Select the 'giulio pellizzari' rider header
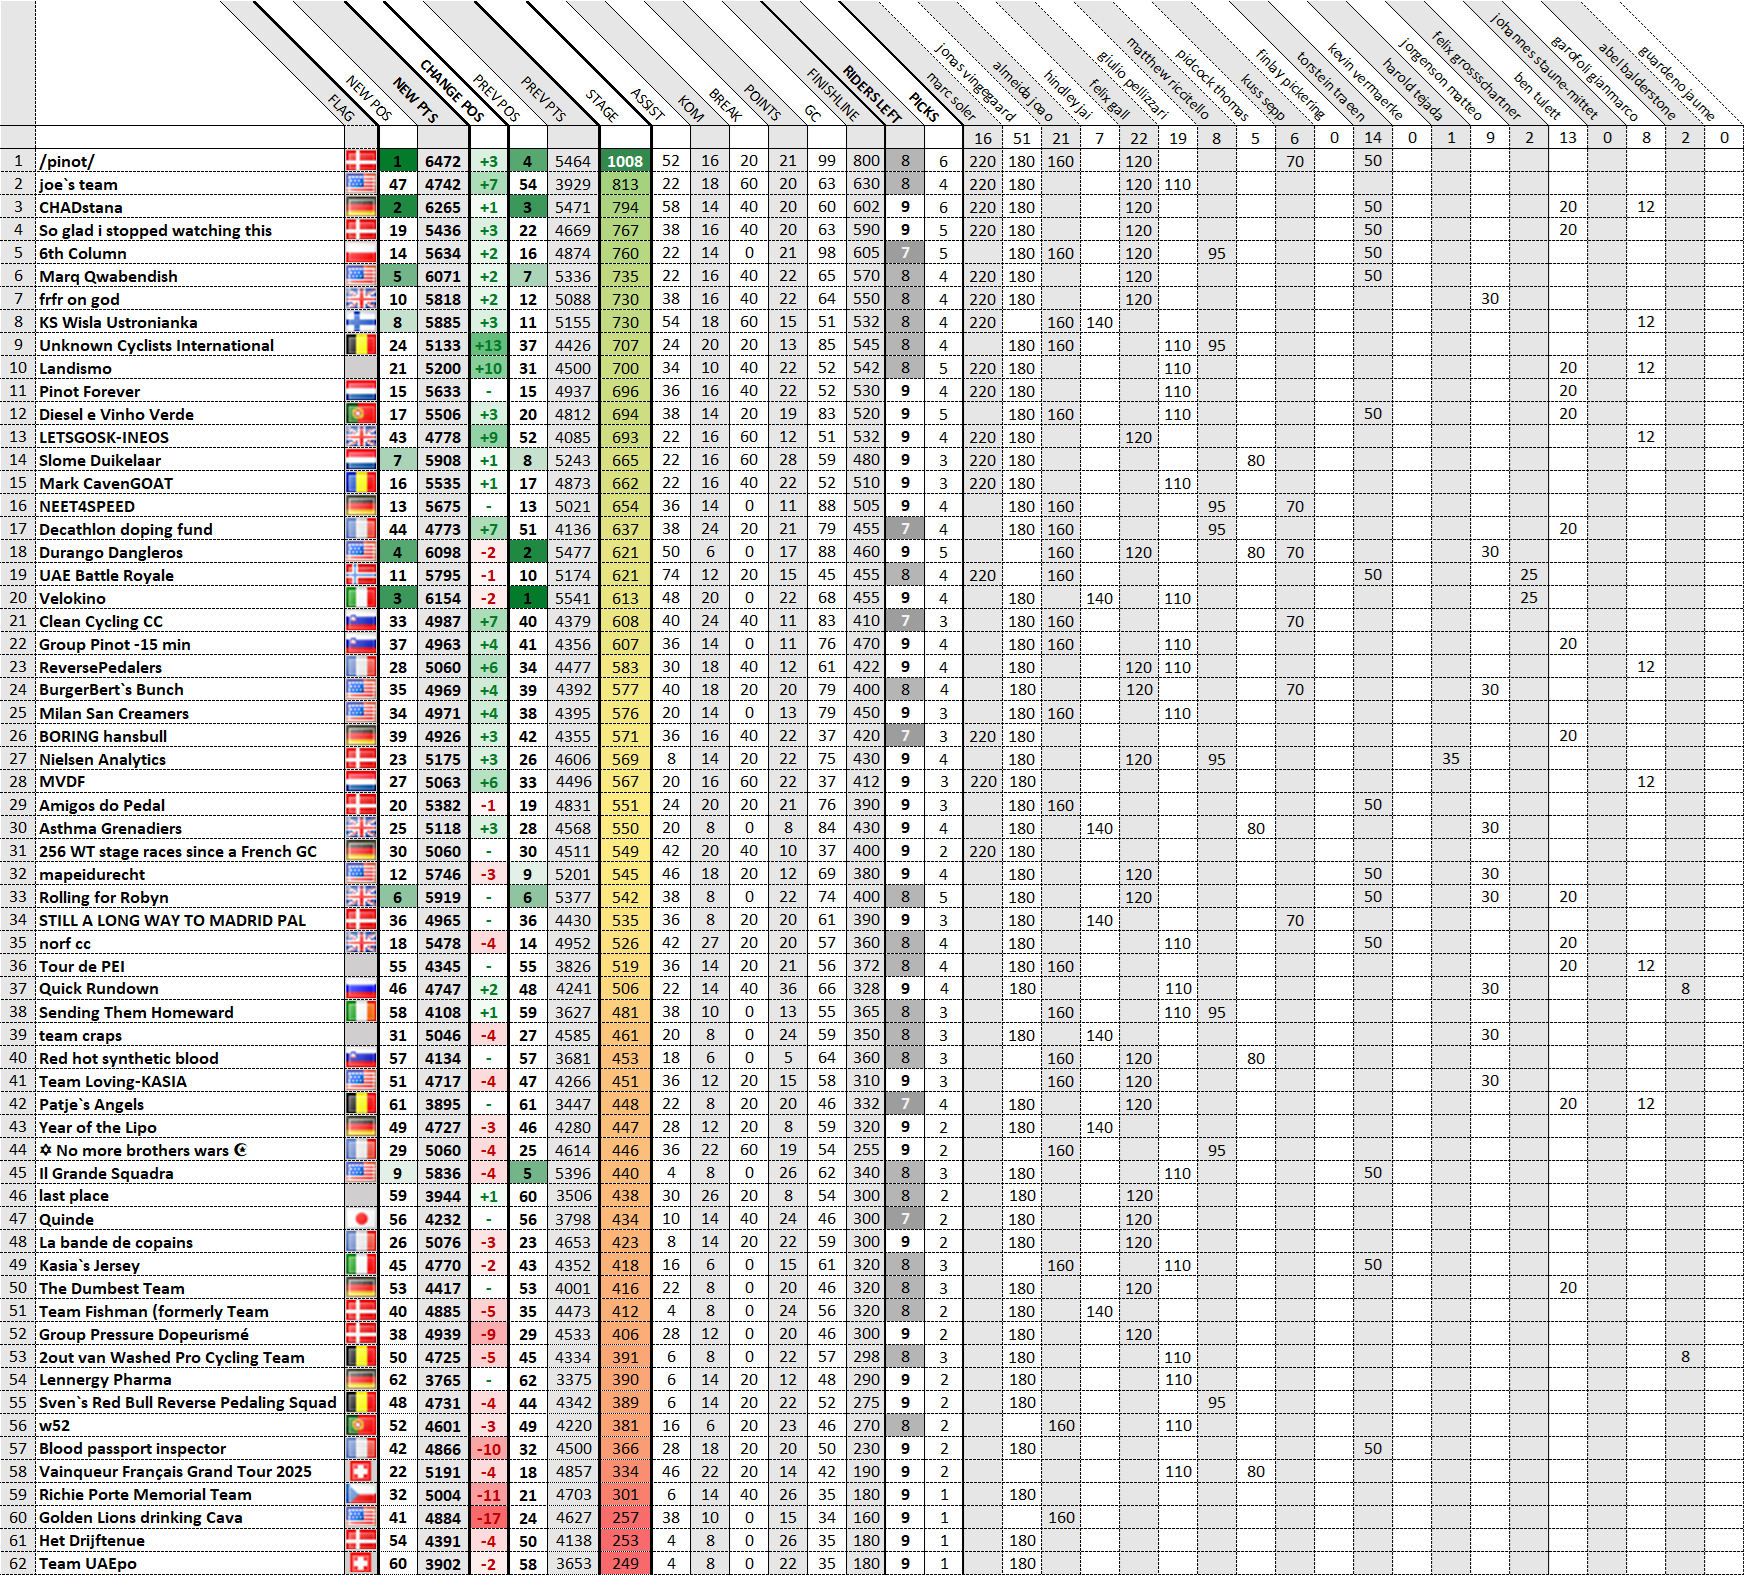Image resolution: width=1744 pixels, height=1575 pixels. tap(1133, 84)
